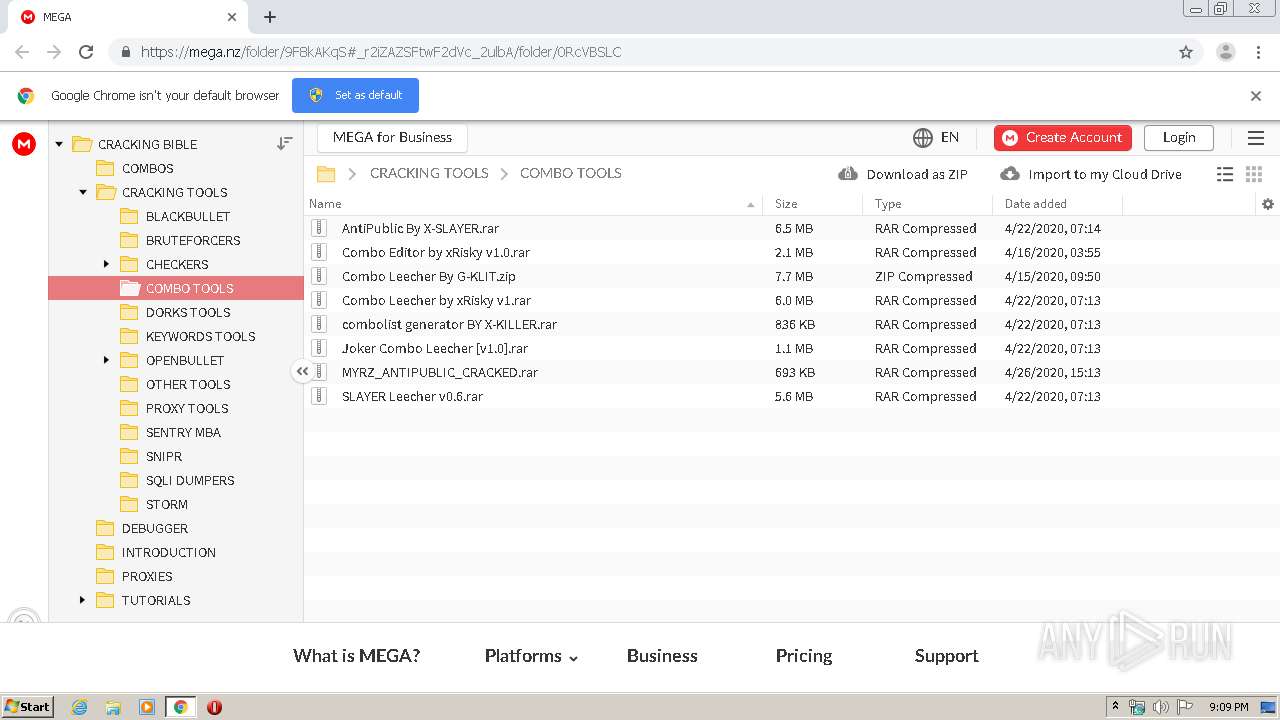Screen dimensions: 1280x720
Task: Click the Set as default button
Action: [x=355, y=95]
